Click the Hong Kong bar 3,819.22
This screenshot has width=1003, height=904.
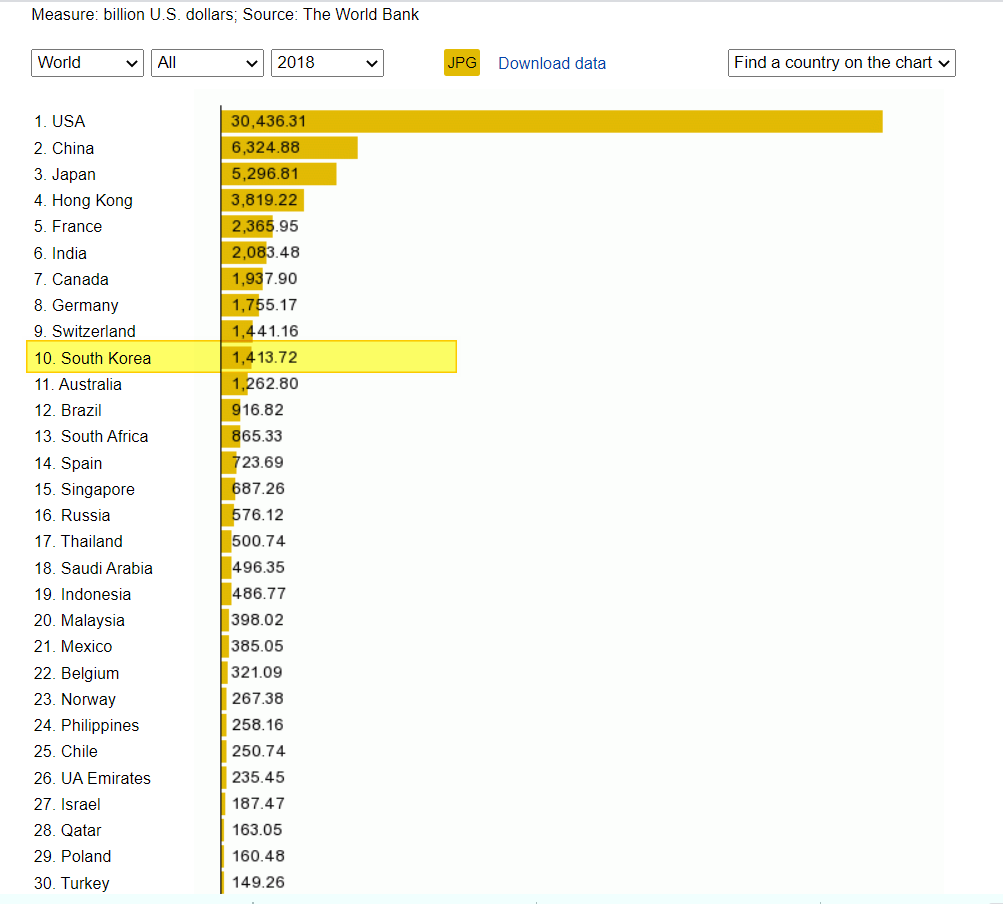(263, 200)
